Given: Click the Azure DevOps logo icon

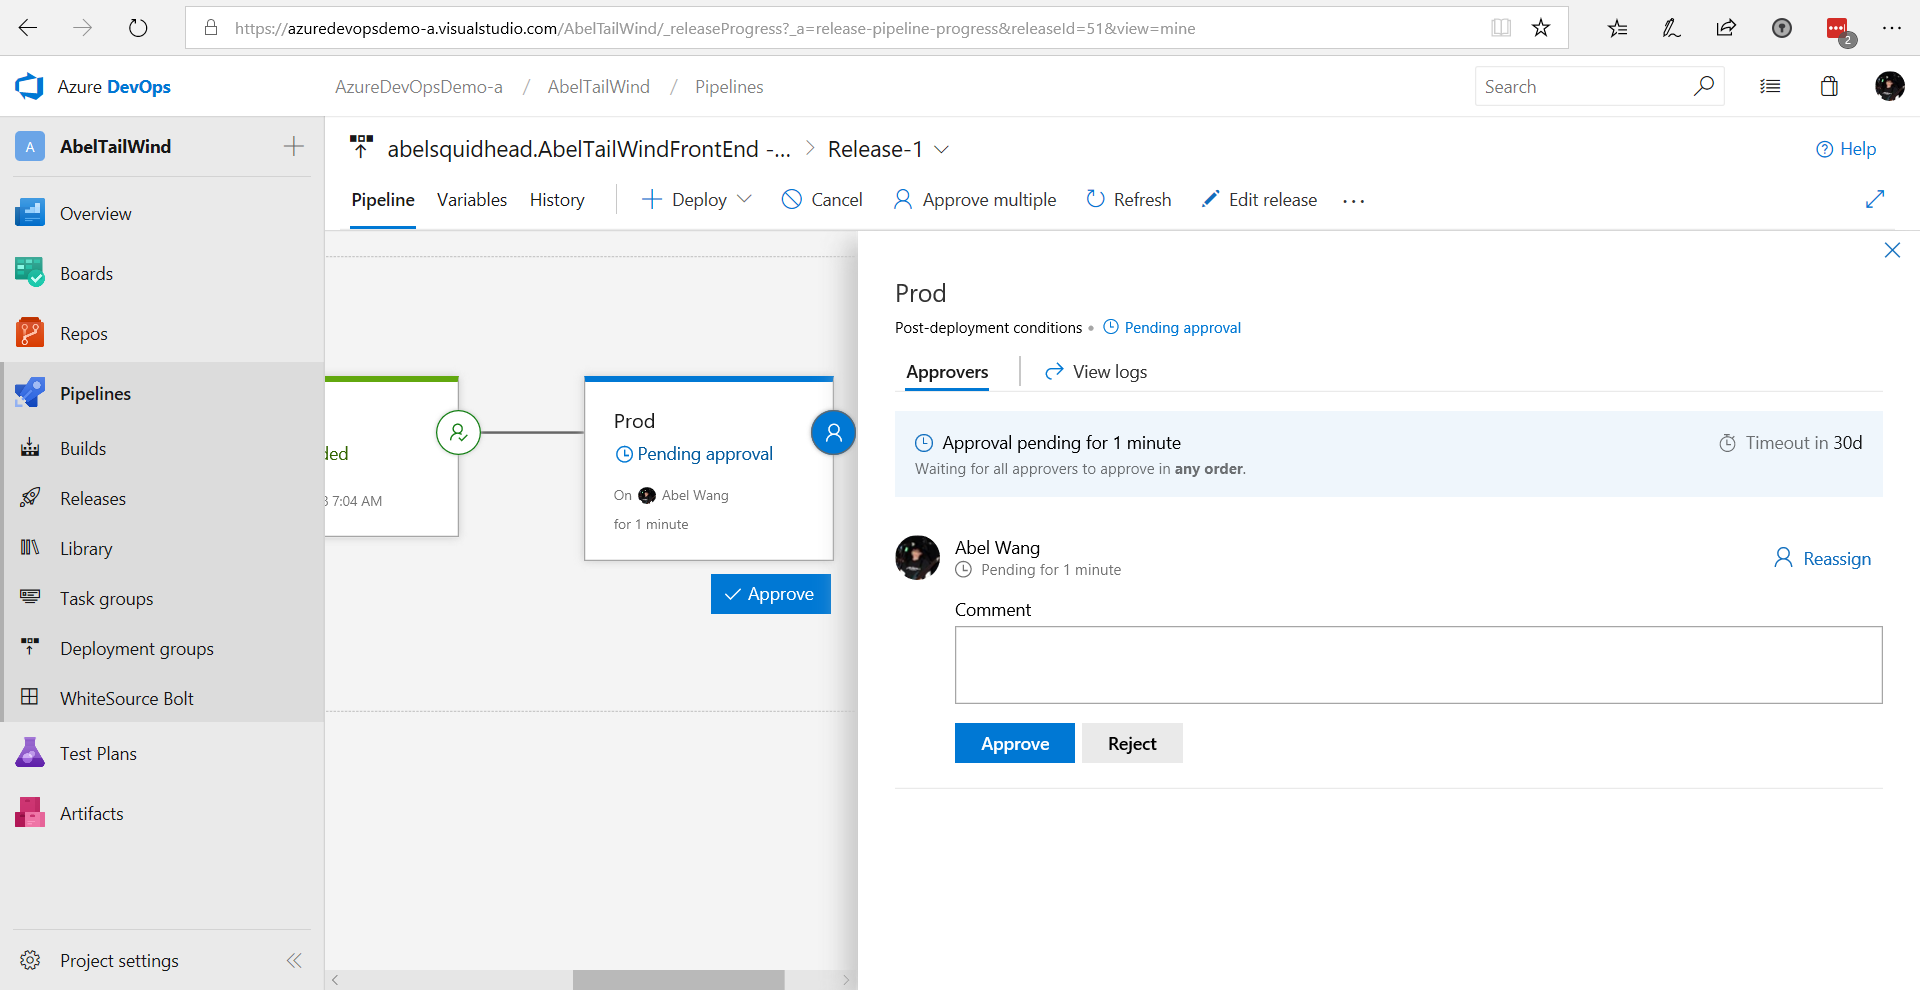Looking at the screenshot, I should 30,87.
